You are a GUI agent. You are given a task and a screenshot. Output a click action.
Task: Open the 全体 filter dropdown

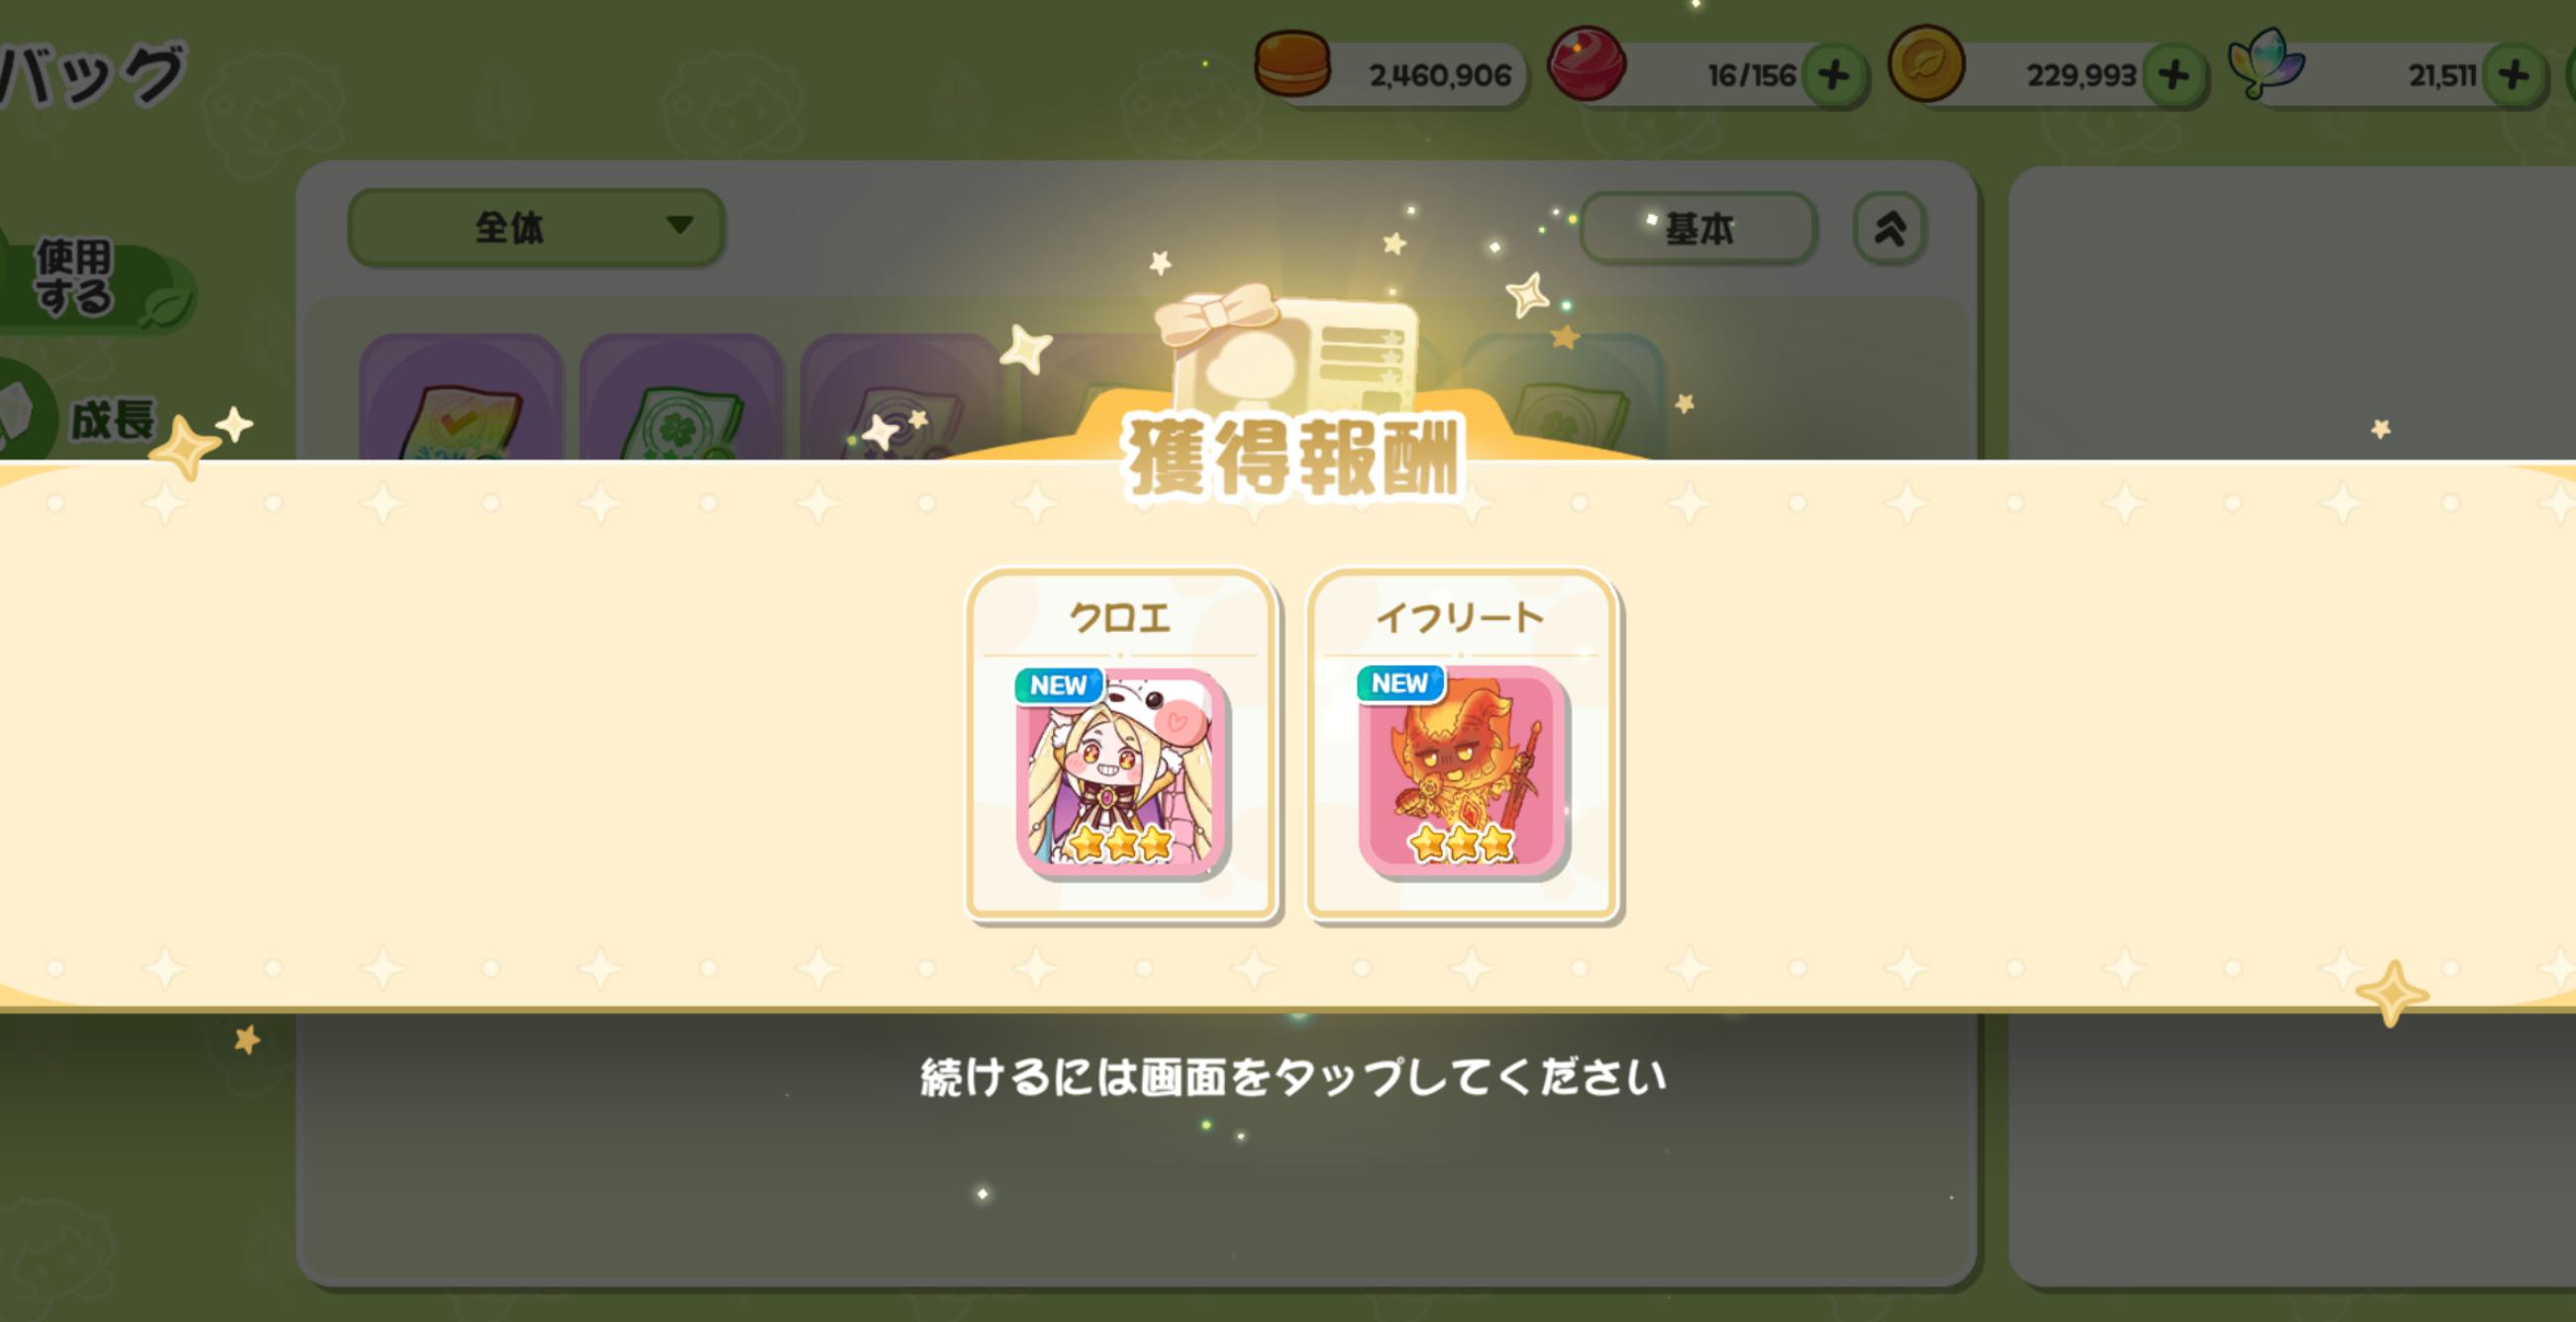[x=536, y=228]
